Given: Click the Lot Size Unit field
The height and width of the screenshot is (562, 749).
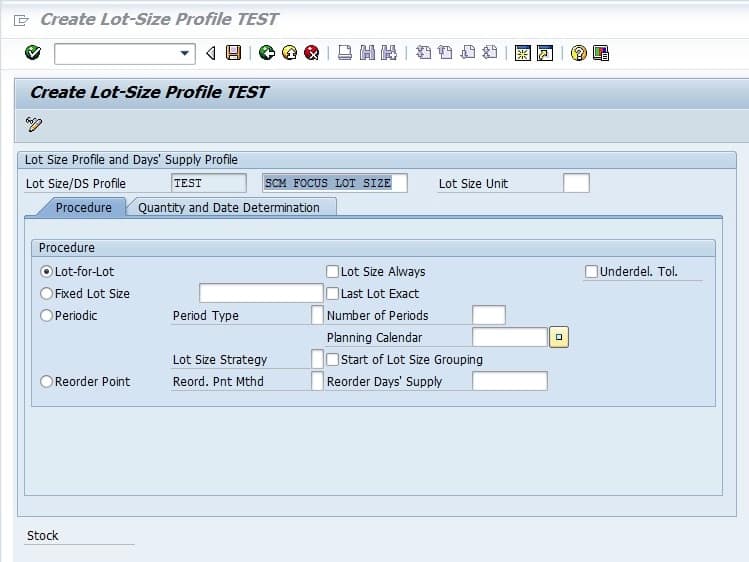Looking at the screenshot, I should pos(576,183).
